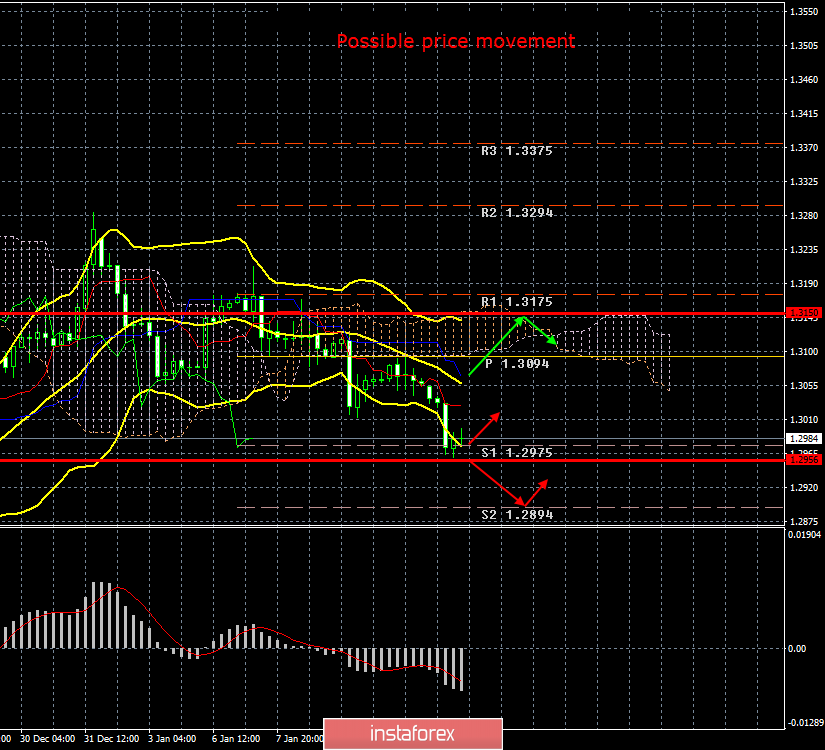This screenshot has width=825, height=750.
Task: Click the R3 1.3375 pivot label
Action: 516,151
